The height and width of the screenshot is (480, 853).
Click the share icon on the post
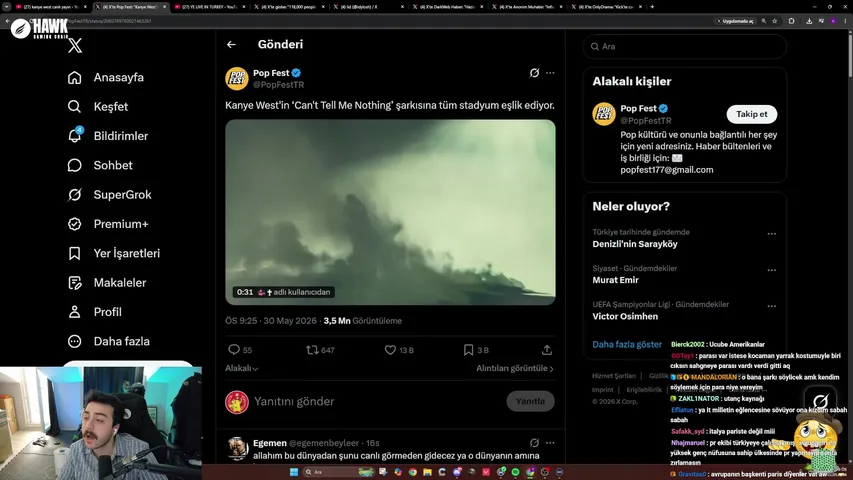coord(547,350)
